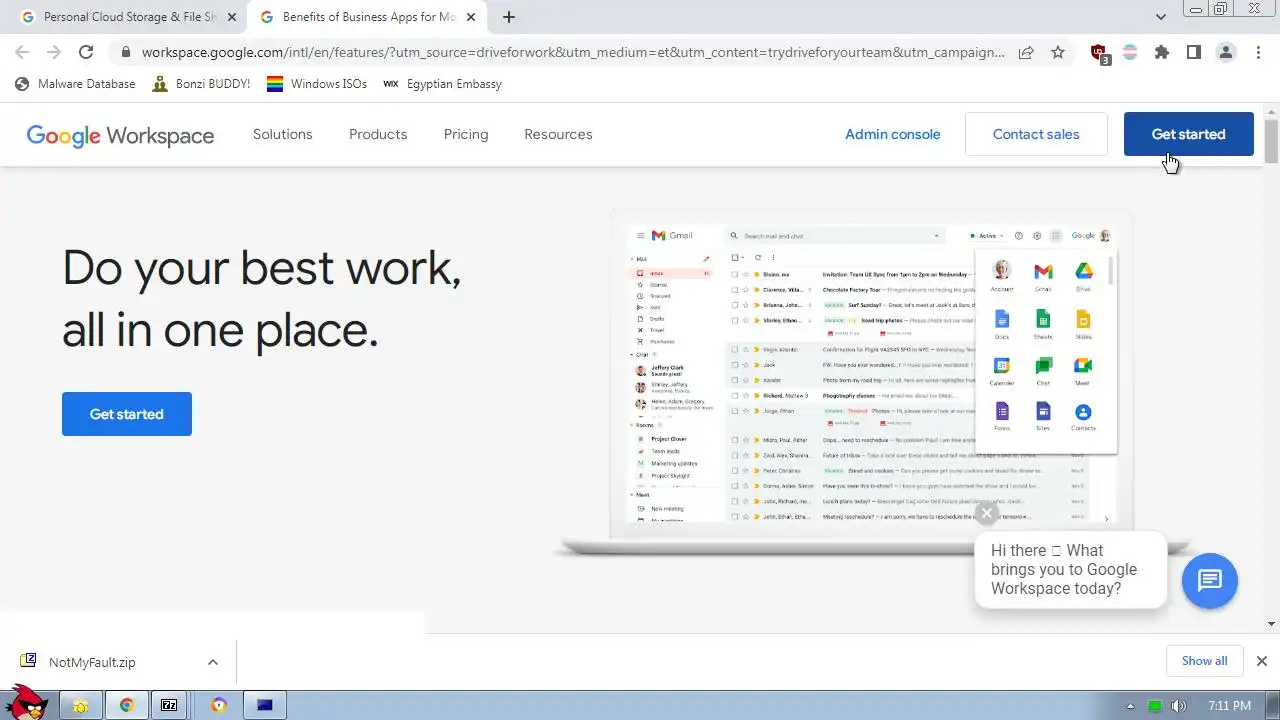
Task: Switch to Personal Cloud Storage tab
Action: click(128, 17)
